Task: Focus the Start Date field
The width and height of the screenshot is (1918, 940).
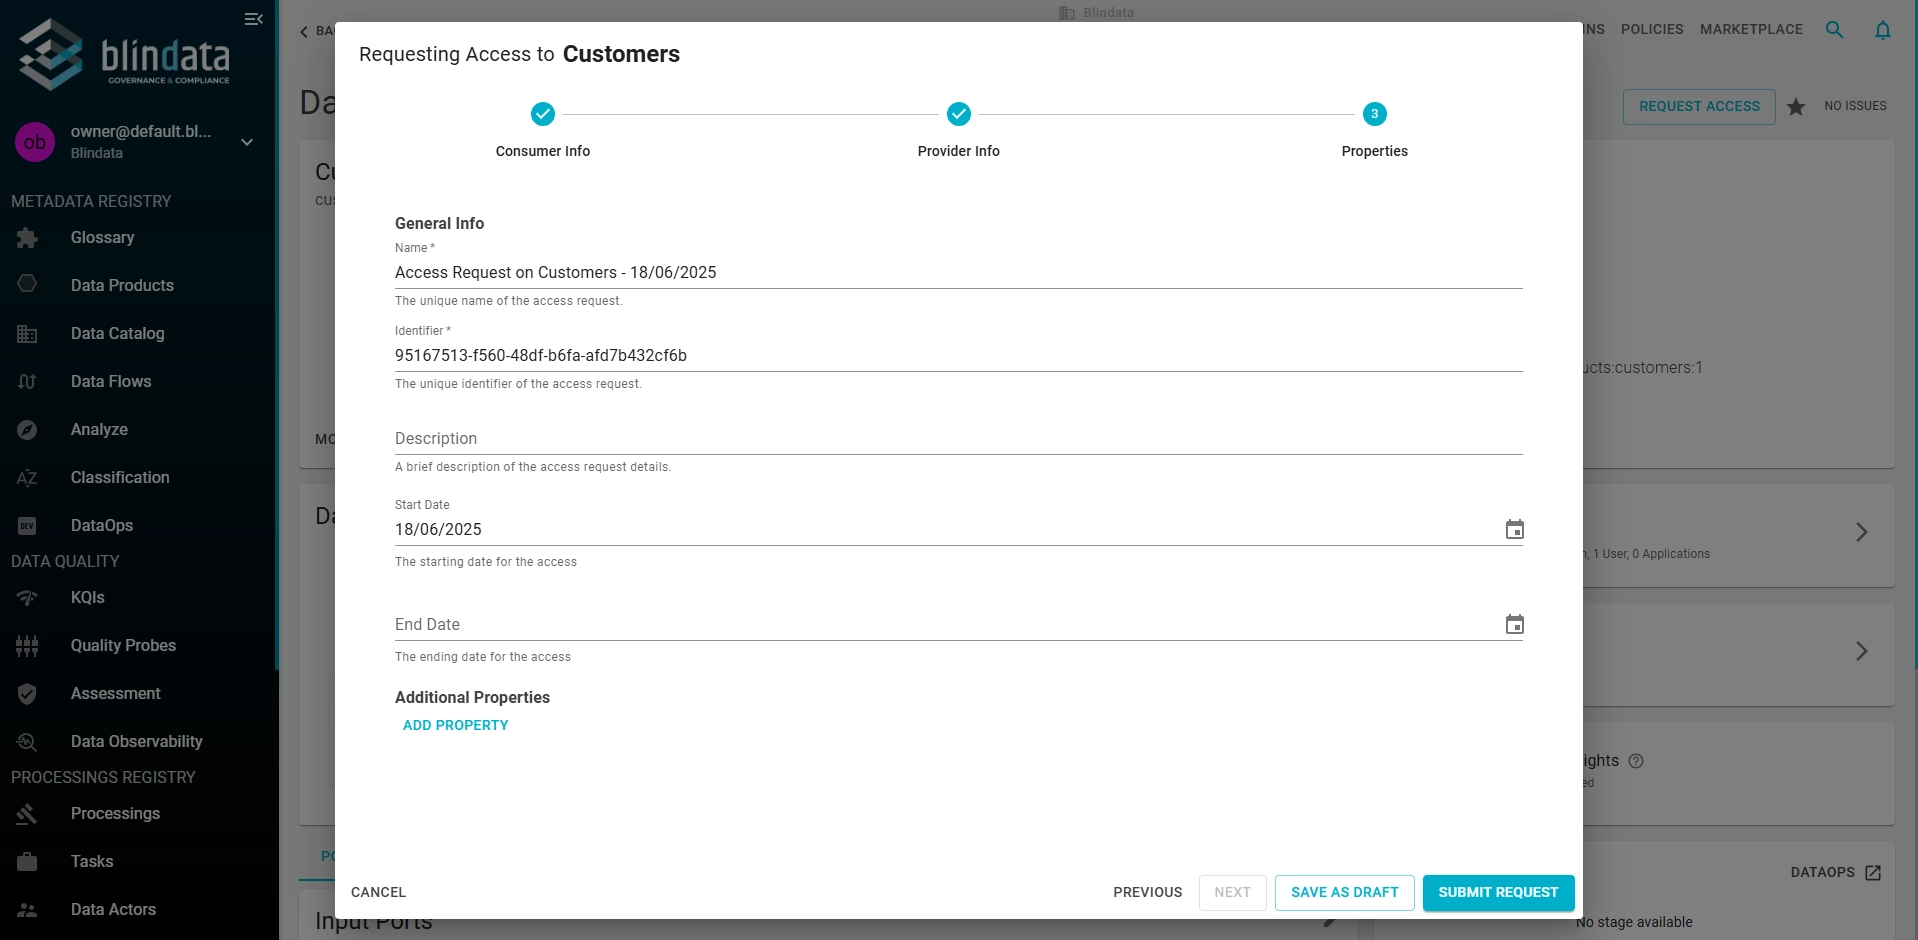Action: tap(947, 529)
